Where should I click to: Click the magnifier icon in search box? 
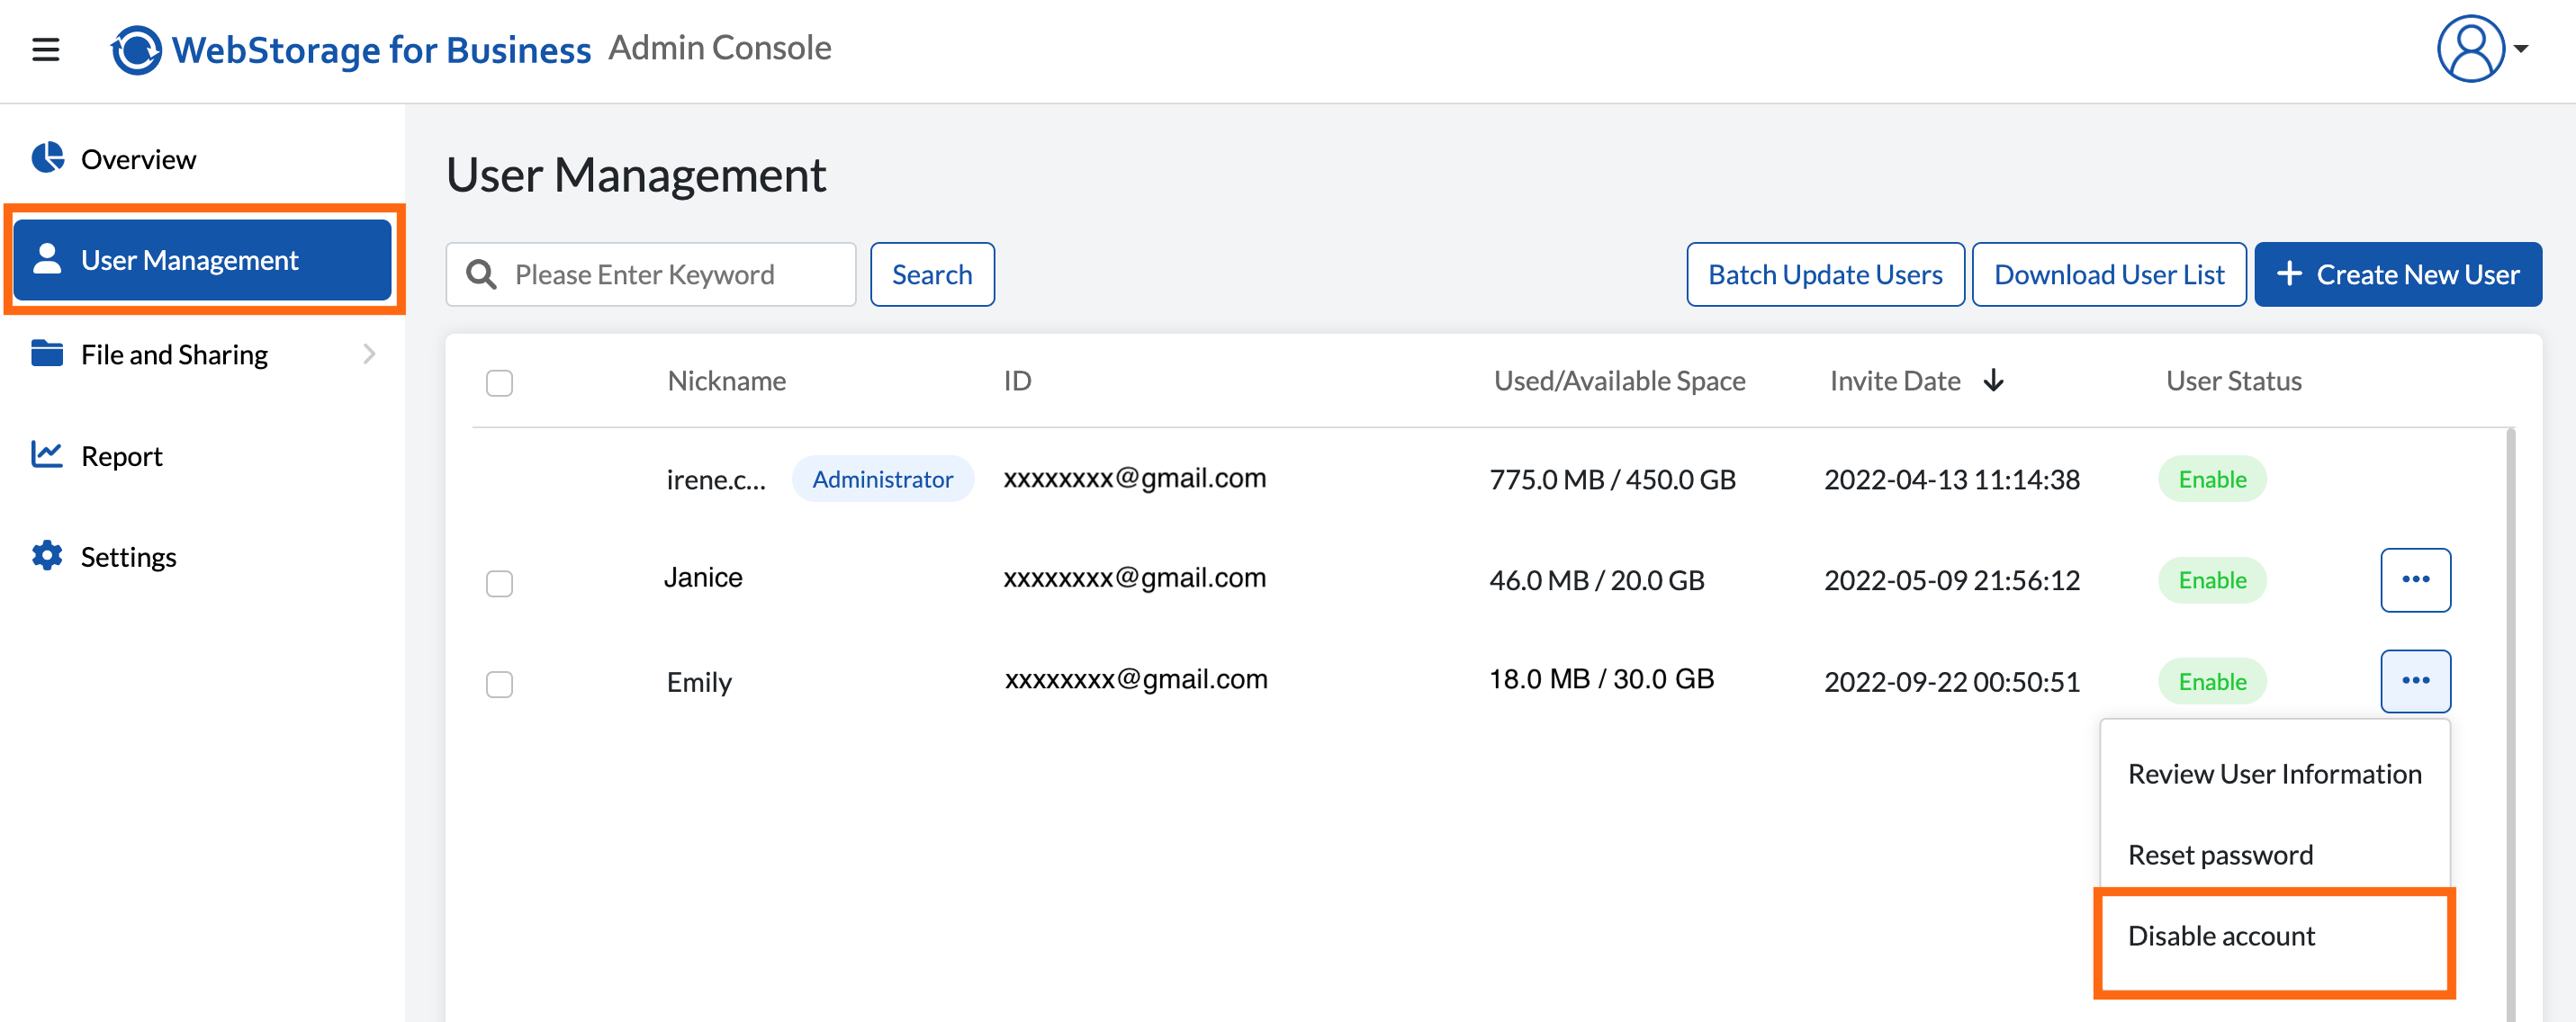click(x=482, y=274)
